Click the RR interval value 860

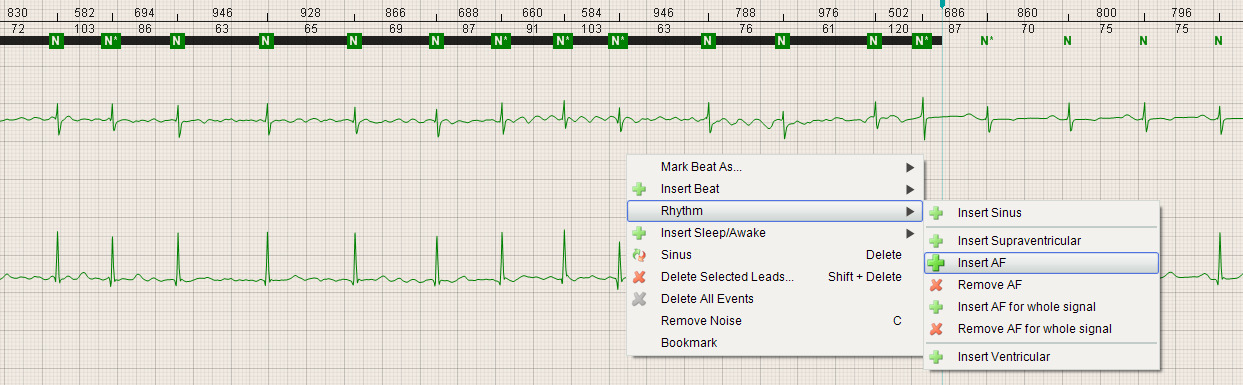coord(1028,13)
